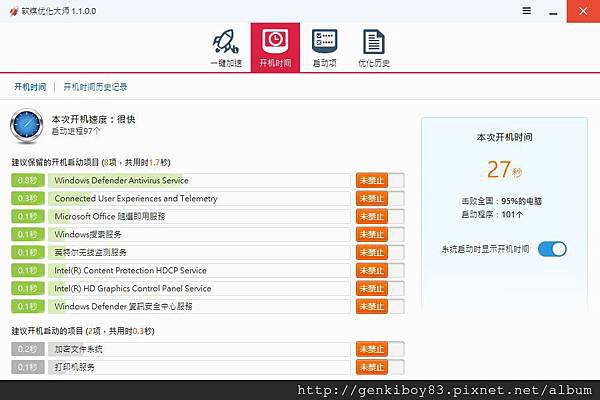Switch to 开机时间 sub-tab

point(30,87)
